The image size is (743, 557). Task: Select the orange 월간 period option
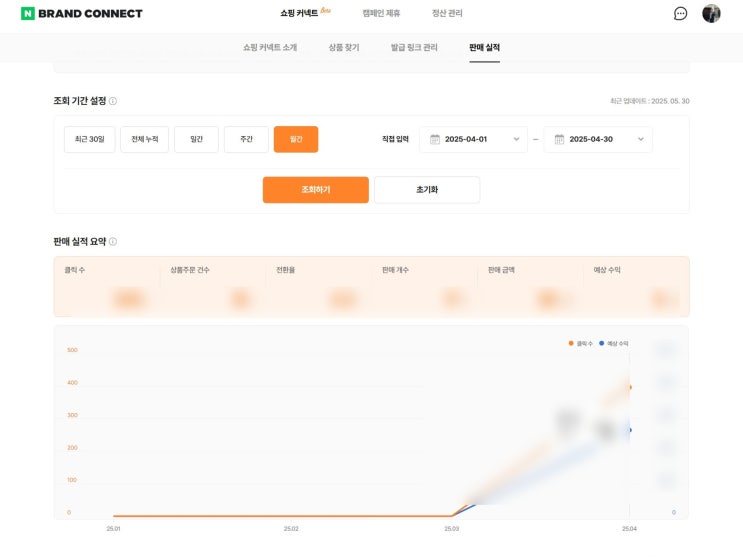coord(296,139)
